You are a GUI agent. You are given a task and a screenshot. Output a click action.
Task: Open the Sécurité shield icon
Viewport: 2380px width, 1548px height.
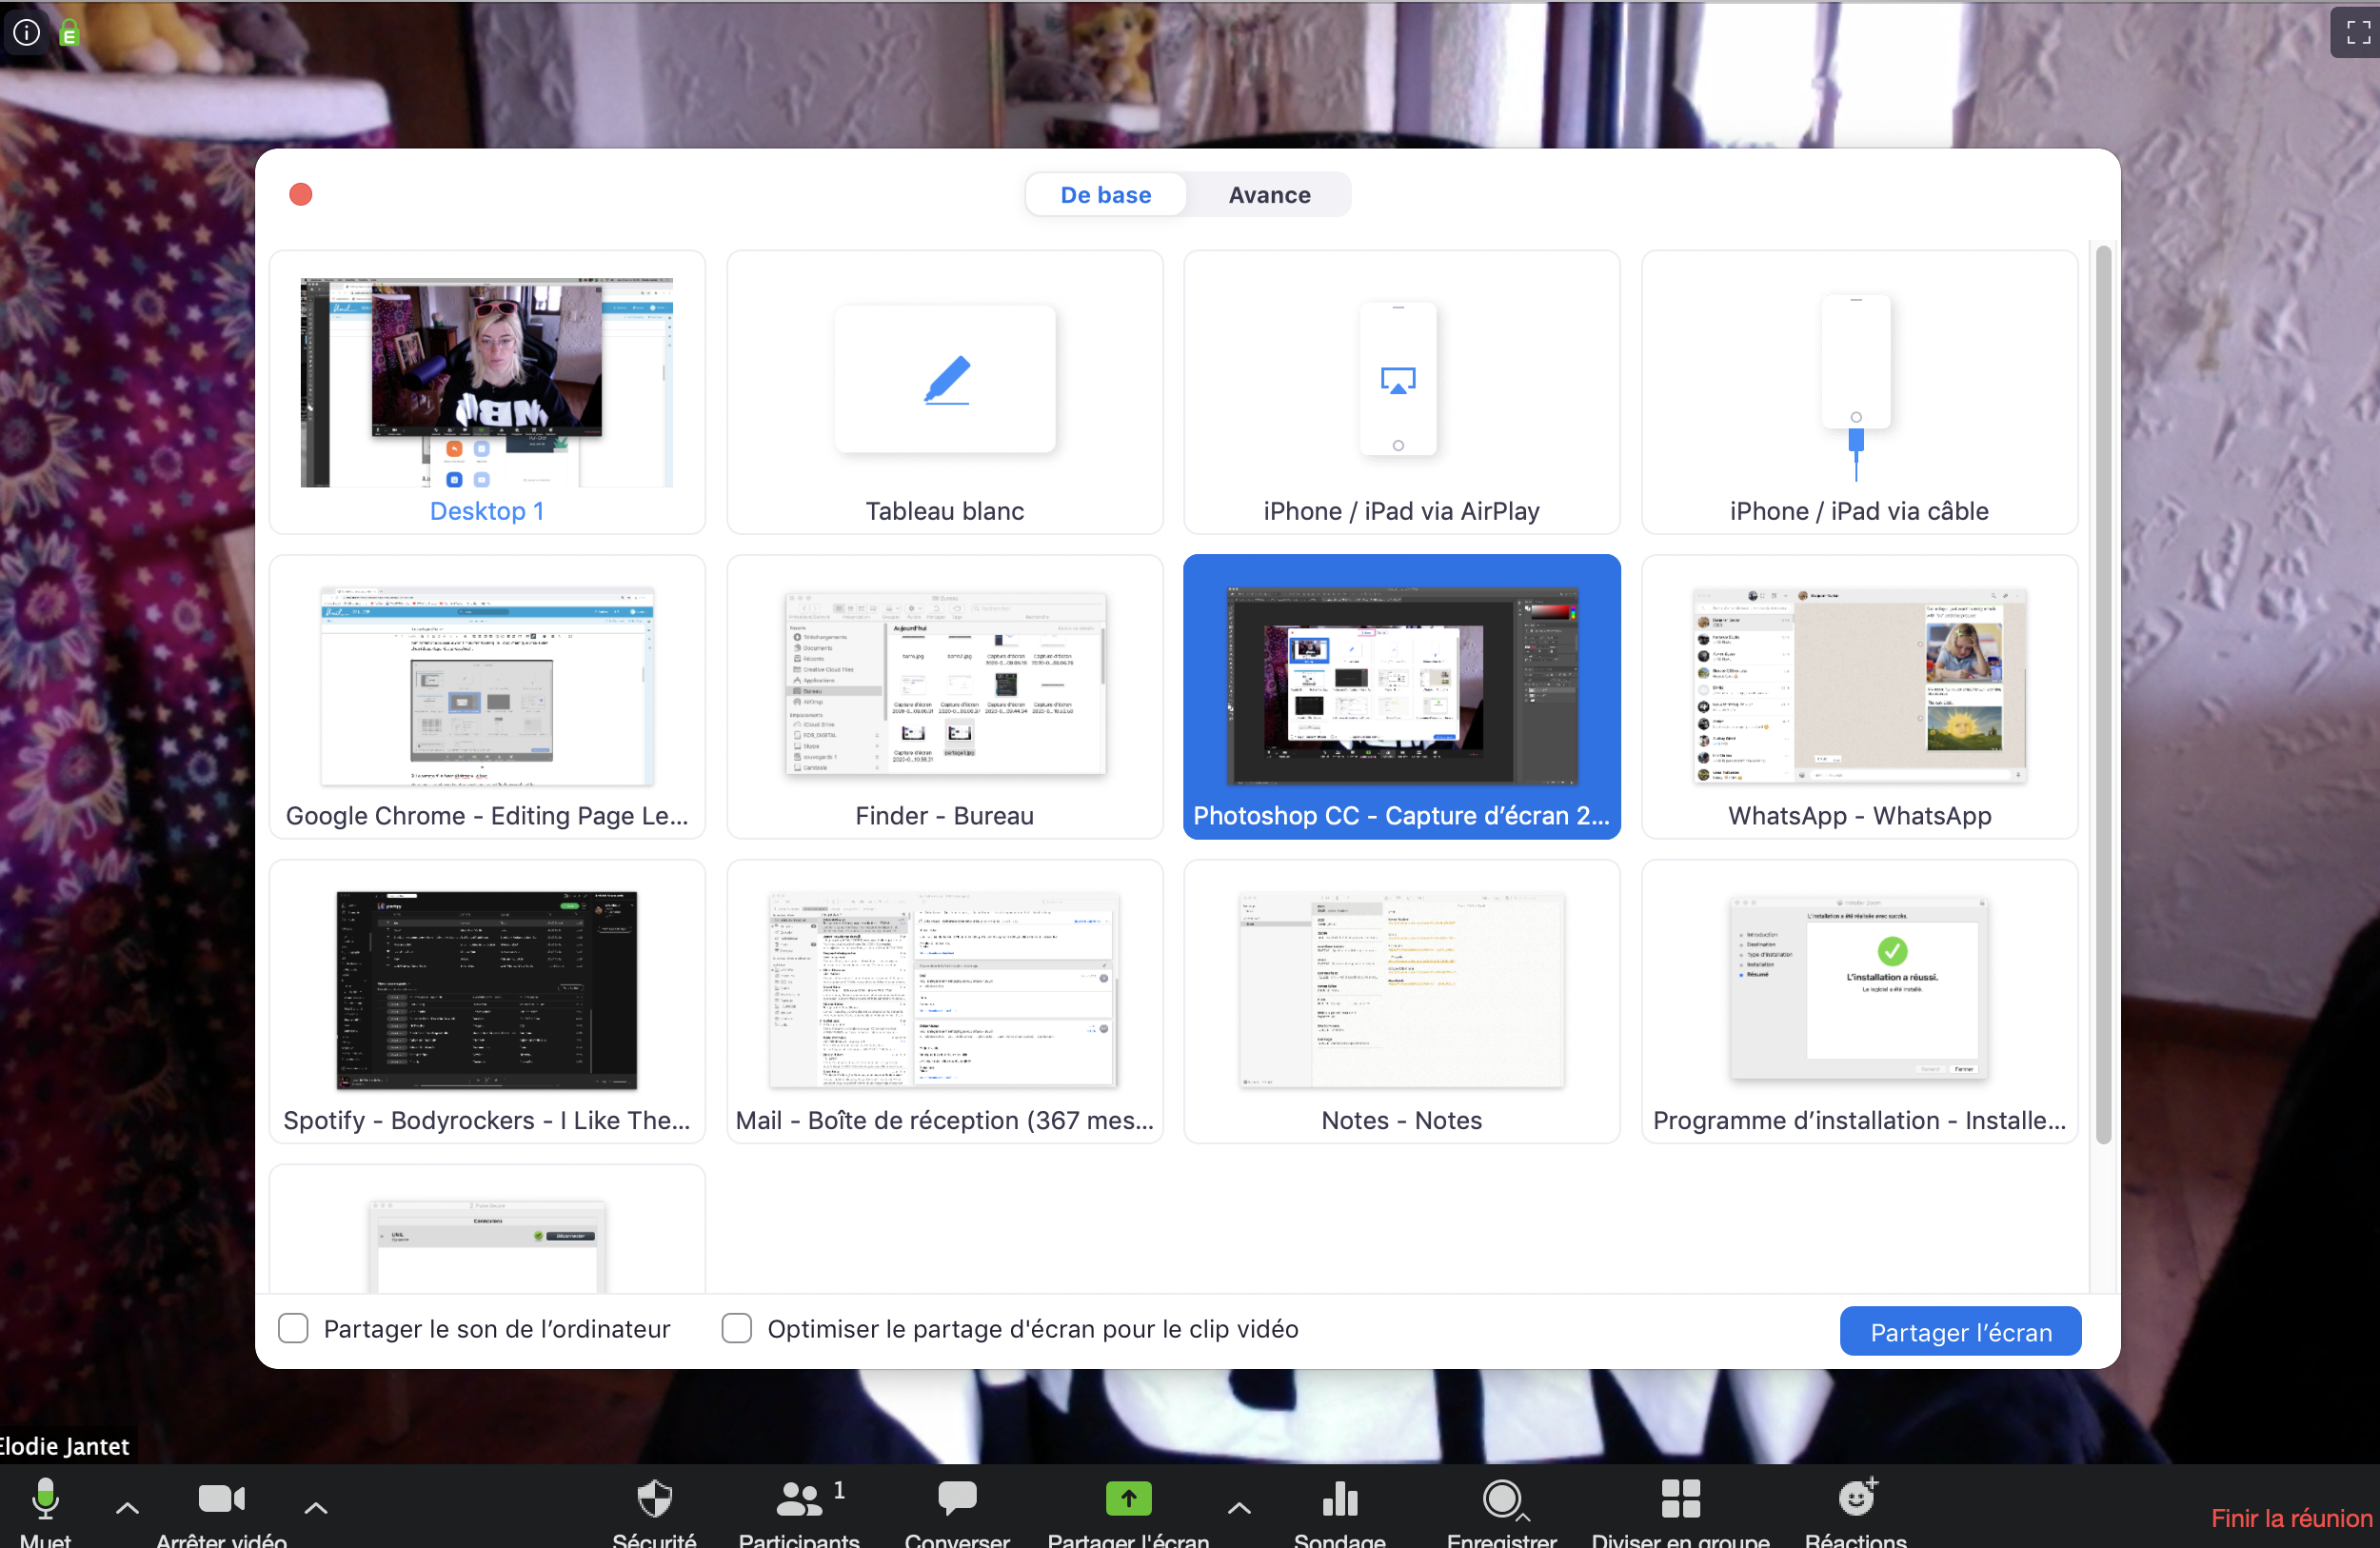(654, 1498)
